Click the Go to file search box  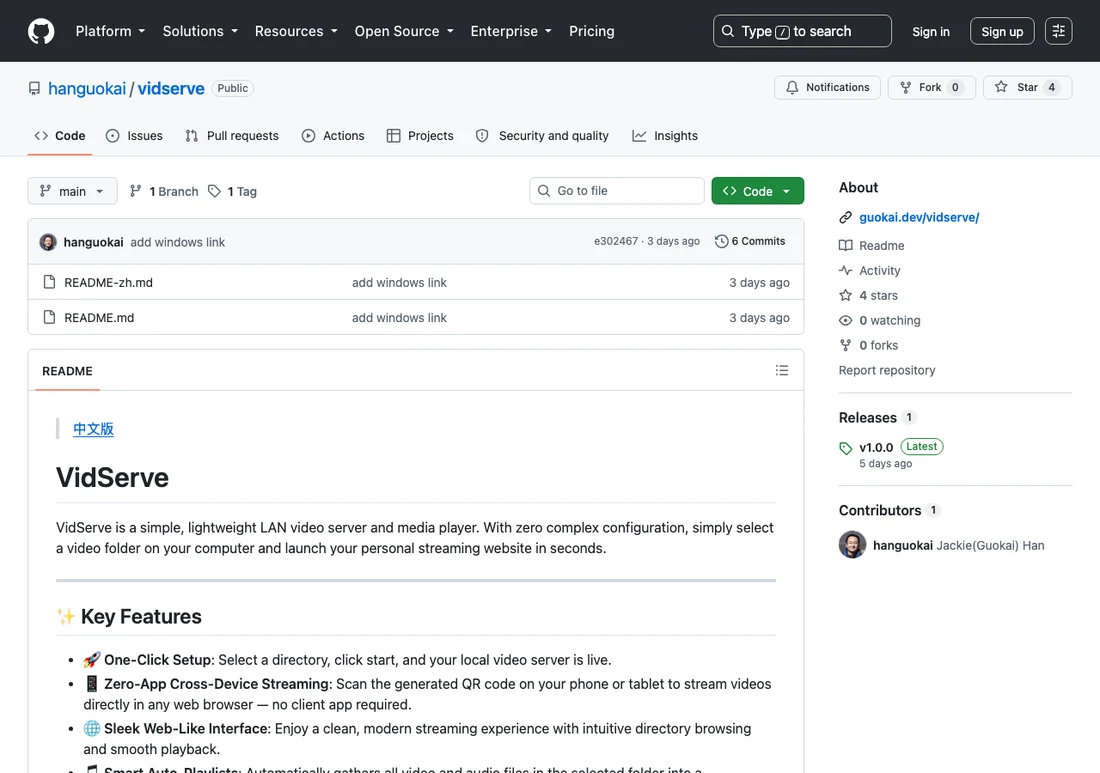[617, 191]
